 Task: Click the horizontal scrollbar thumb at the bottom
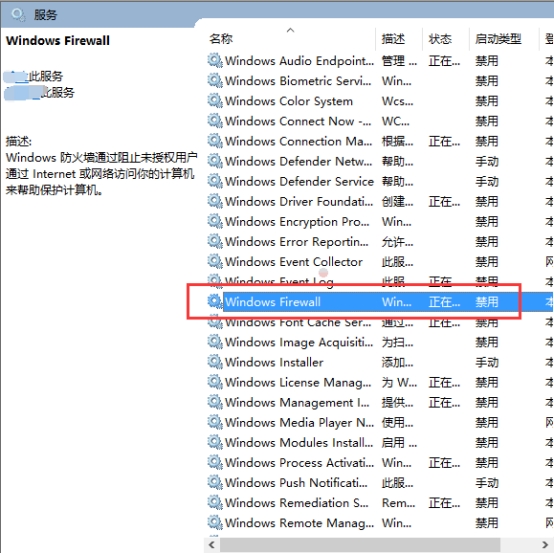tap(360, 545)
